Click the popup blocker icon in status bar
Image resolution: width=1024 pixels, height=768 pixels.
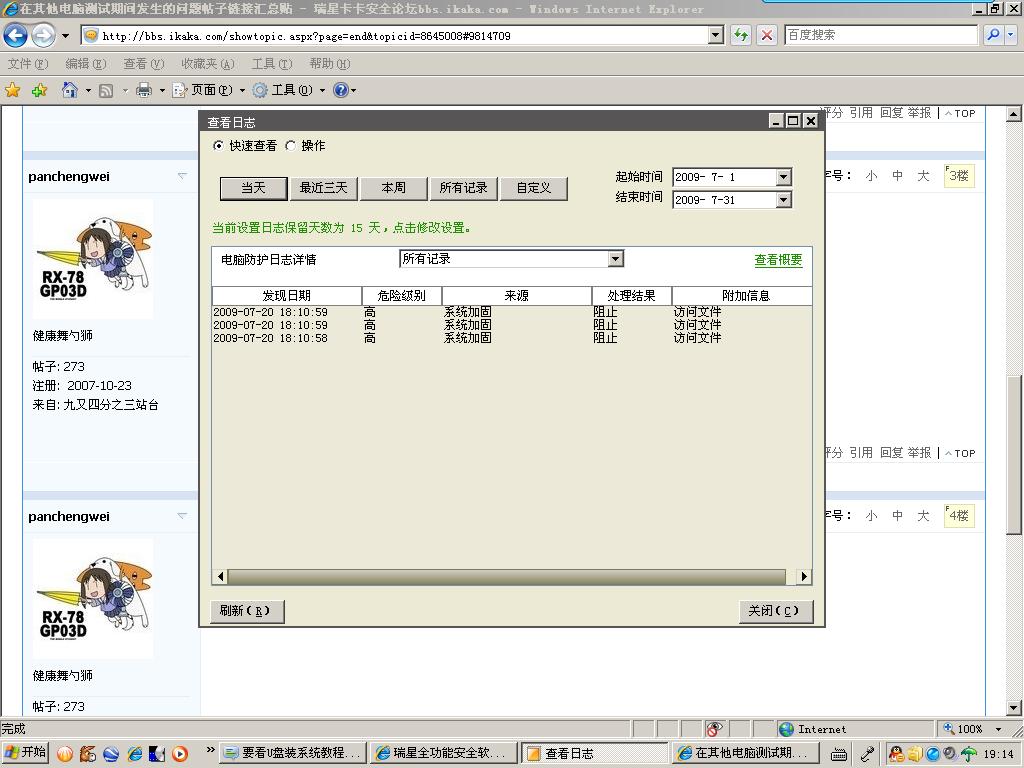click(x=714, y=729)
